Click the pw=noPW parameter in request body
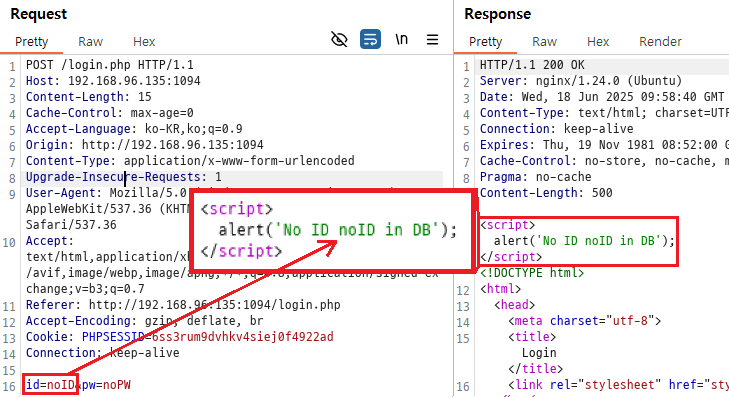The image size is (729, 397). tap(106, 385)
